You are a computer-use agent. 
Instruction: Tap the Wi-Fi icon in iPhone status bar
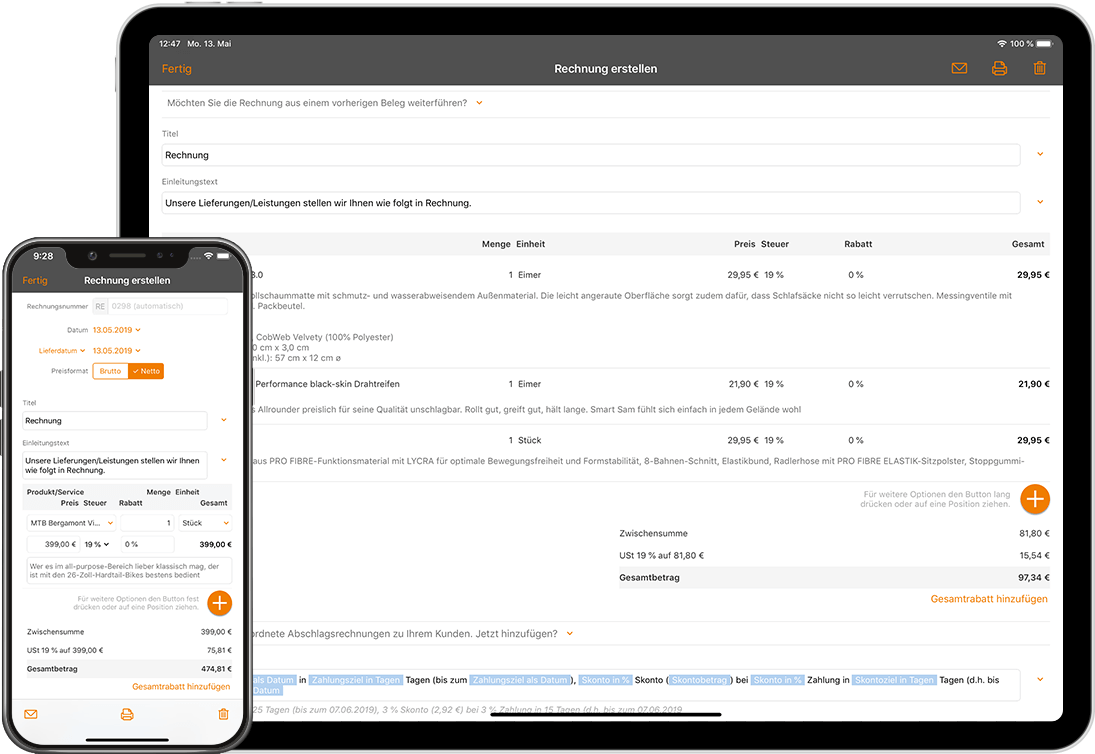tap(208, 256)
